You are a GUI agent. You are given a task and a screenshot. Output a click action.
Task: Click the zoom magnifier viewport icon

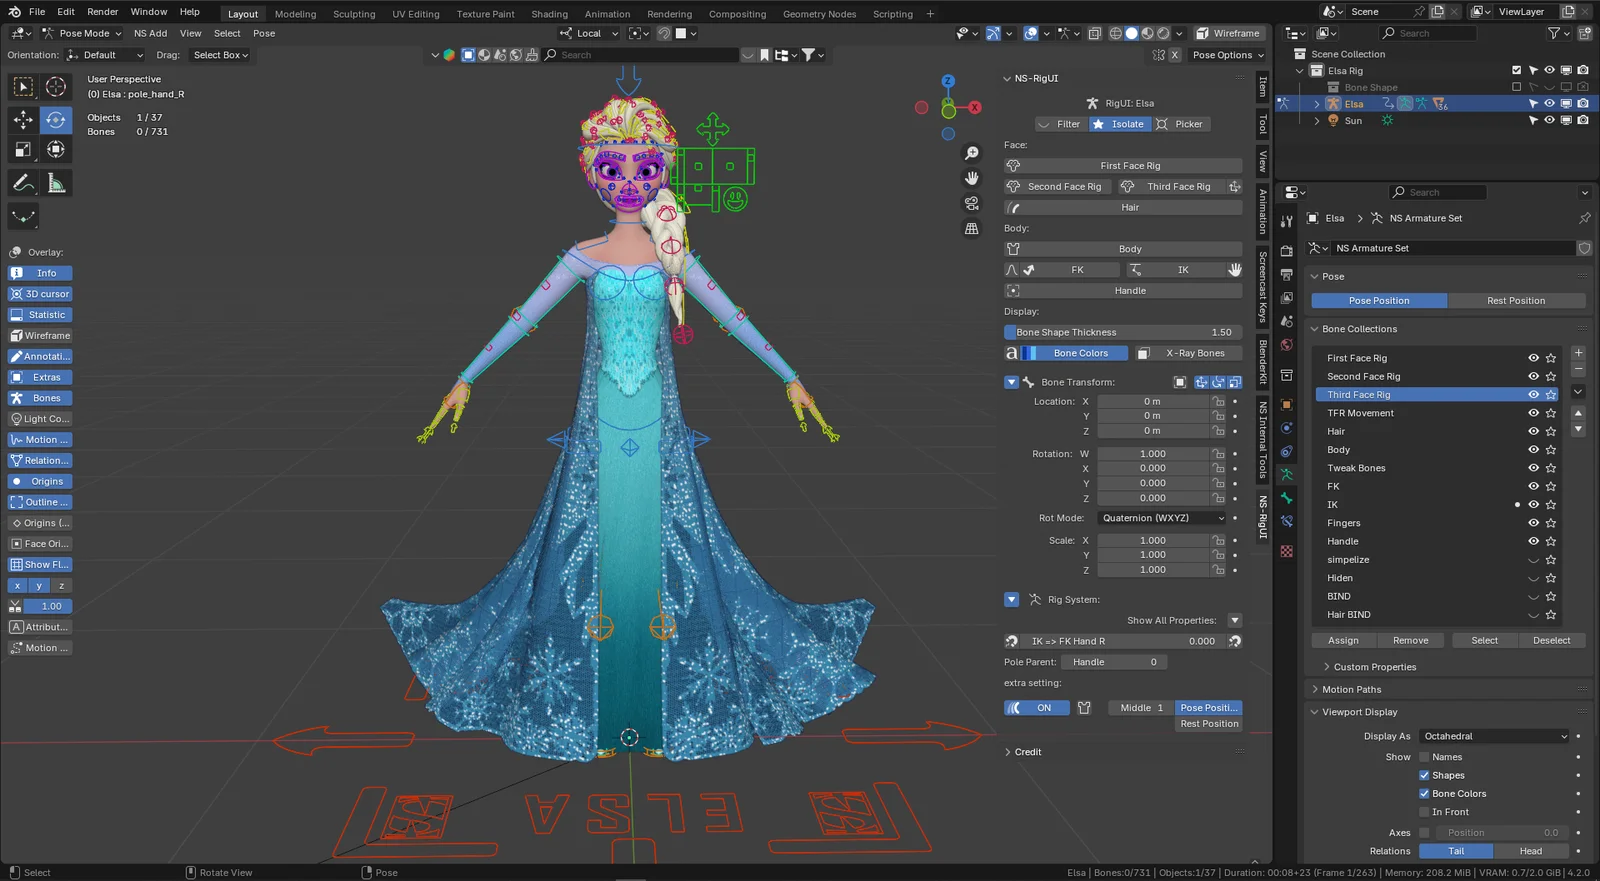point(971,153)
